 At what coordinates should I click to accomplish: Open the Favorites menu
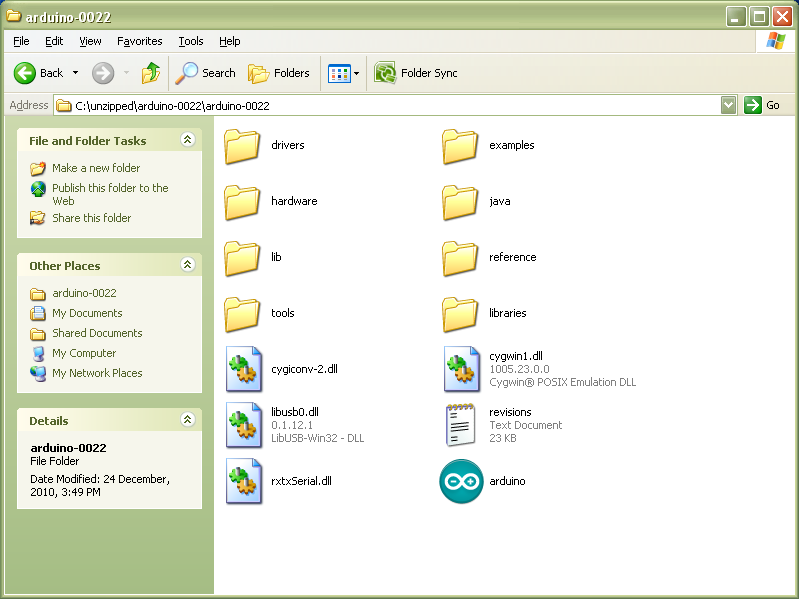click(139, 41)
